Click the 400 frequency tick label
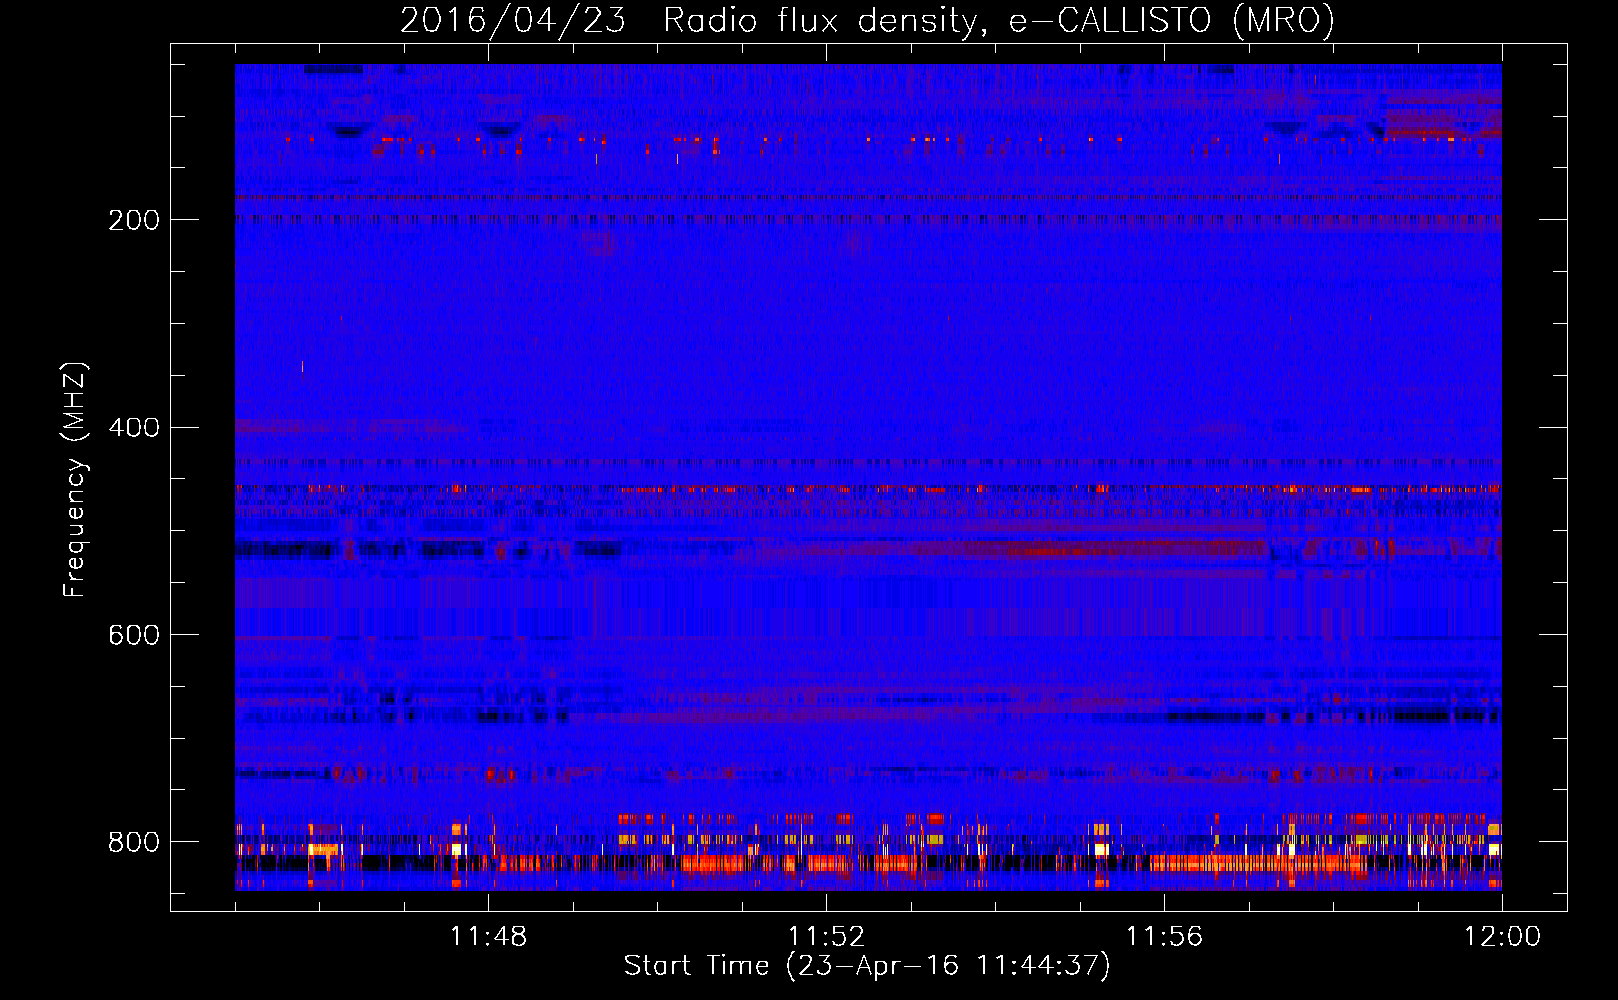This screenshot has width=1618, height=1000. click(134, 428)
